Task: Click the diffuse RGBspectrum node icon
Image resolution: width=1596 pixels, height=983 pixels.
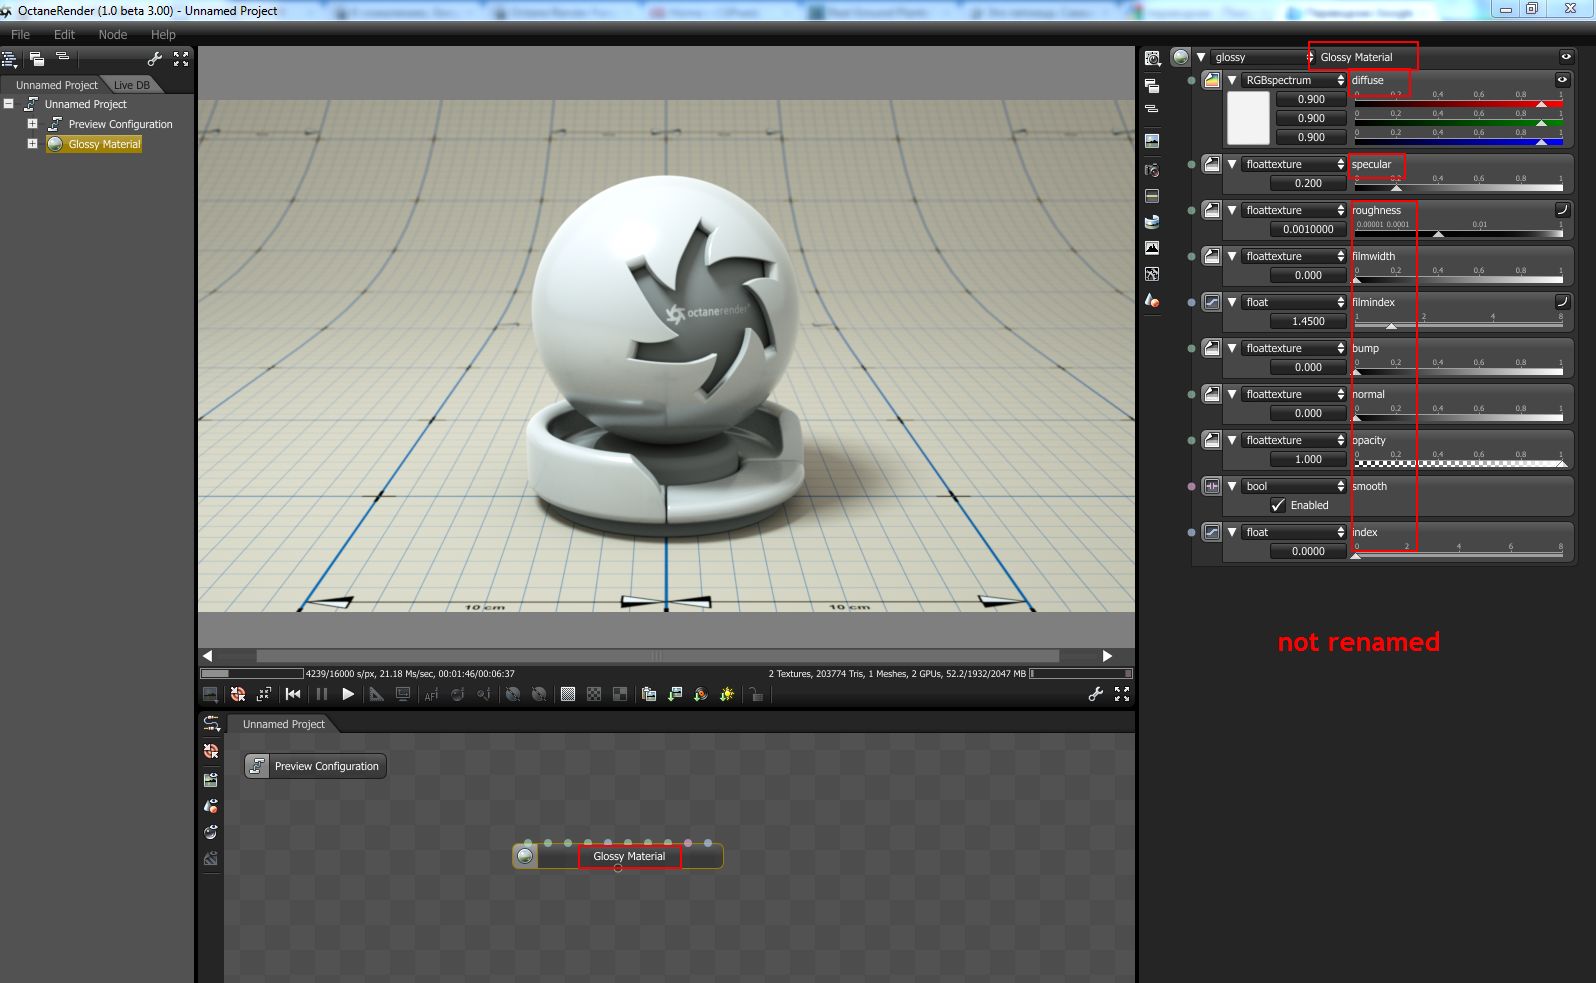Action: point(1212,80)
